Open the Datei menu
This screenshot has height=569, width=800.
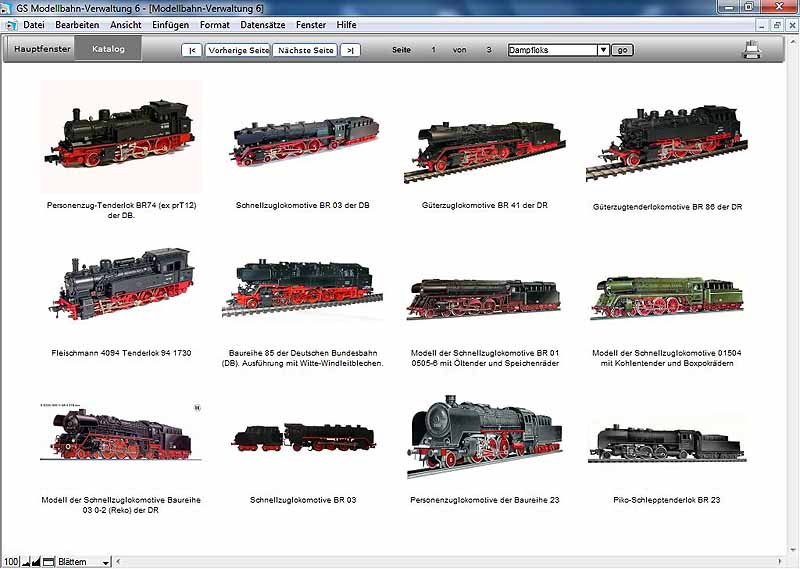[x=34, y=24]
